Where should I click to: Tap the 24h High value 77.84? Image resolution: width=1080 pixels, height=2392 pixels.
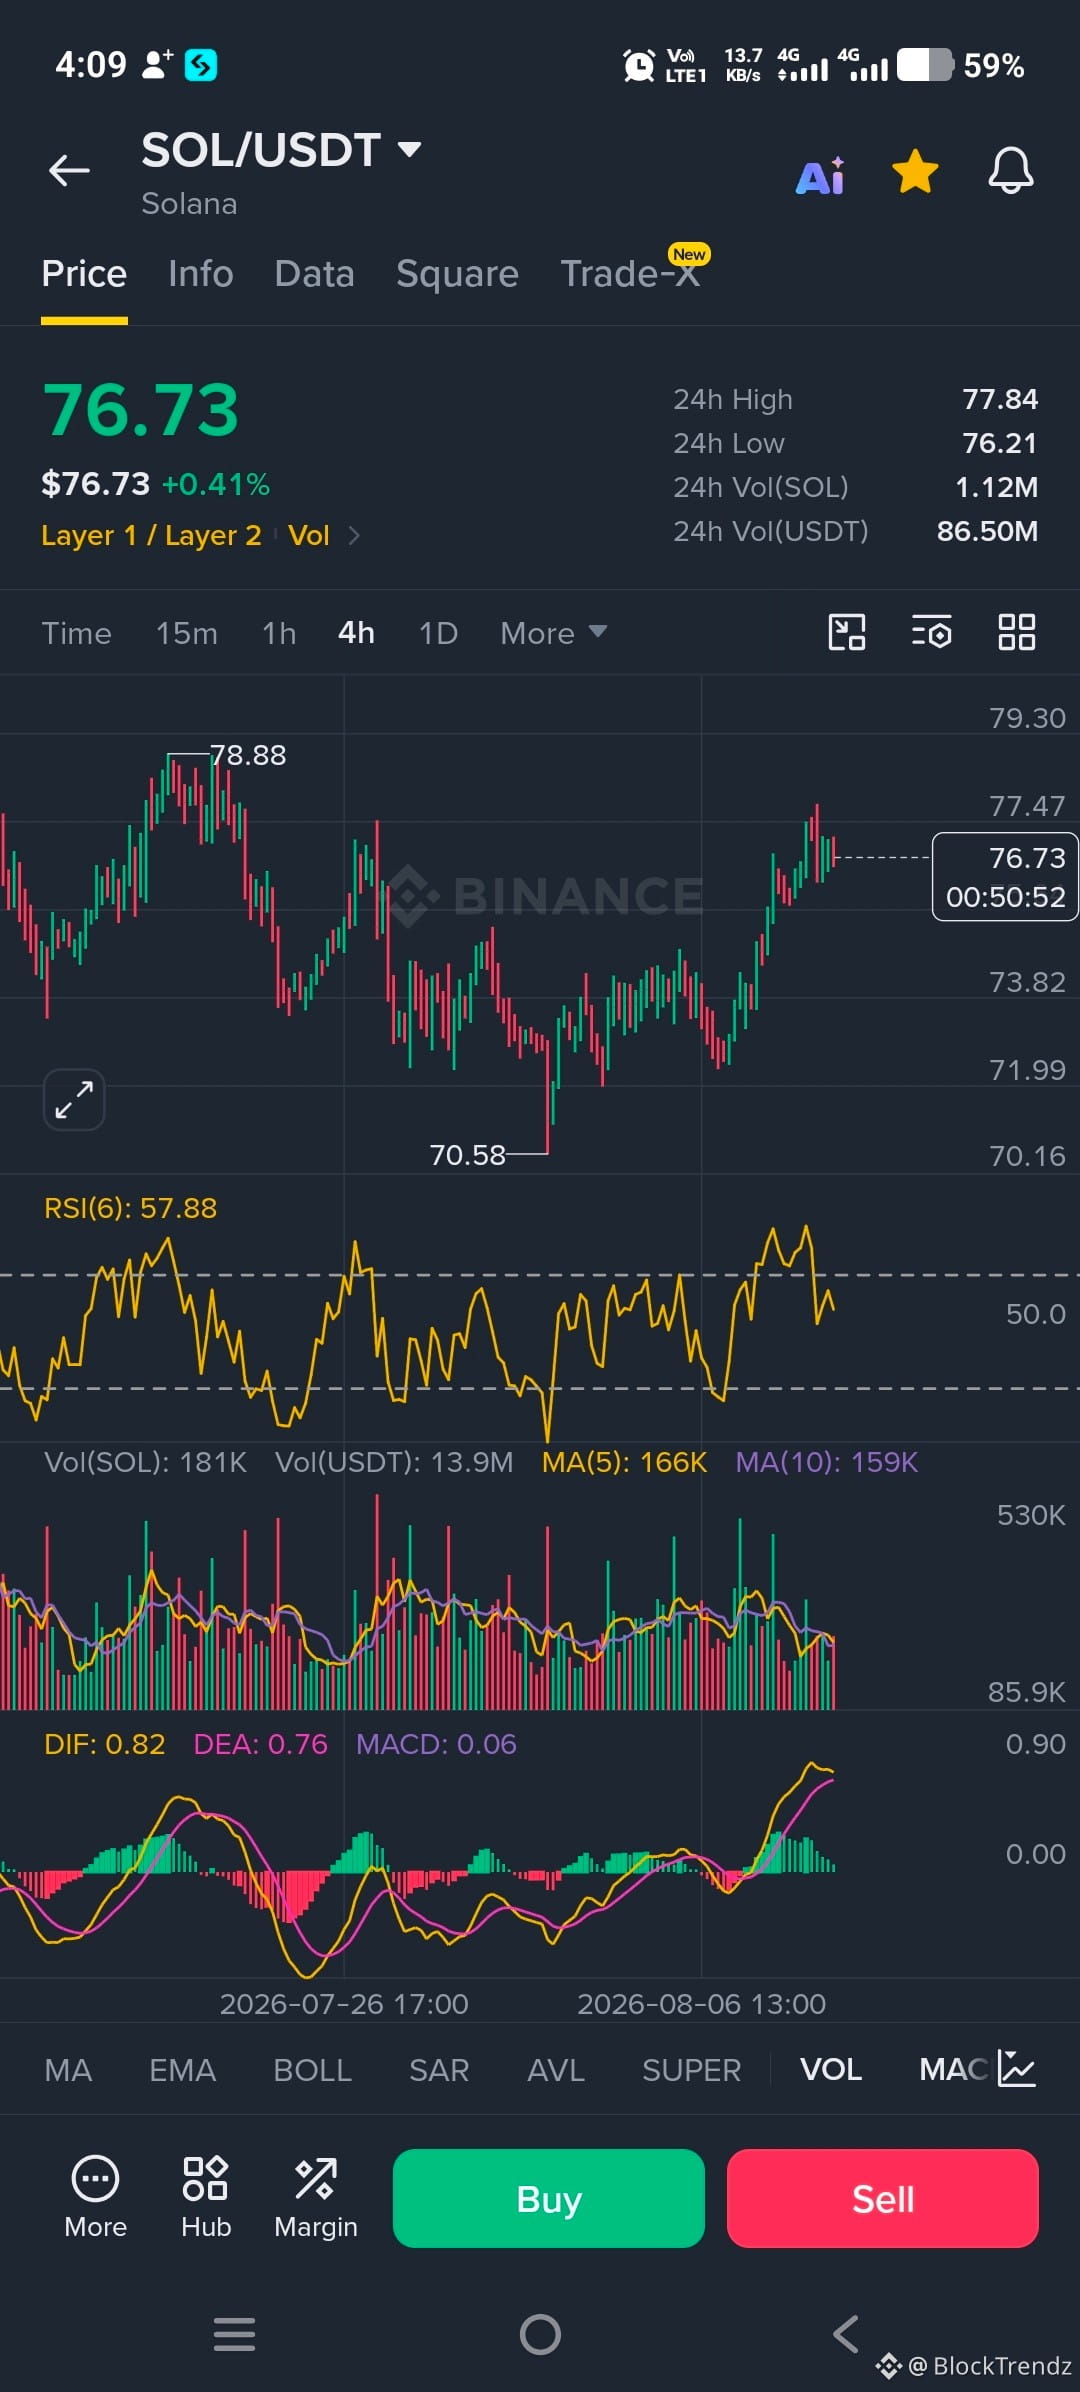pos(1000,399)
